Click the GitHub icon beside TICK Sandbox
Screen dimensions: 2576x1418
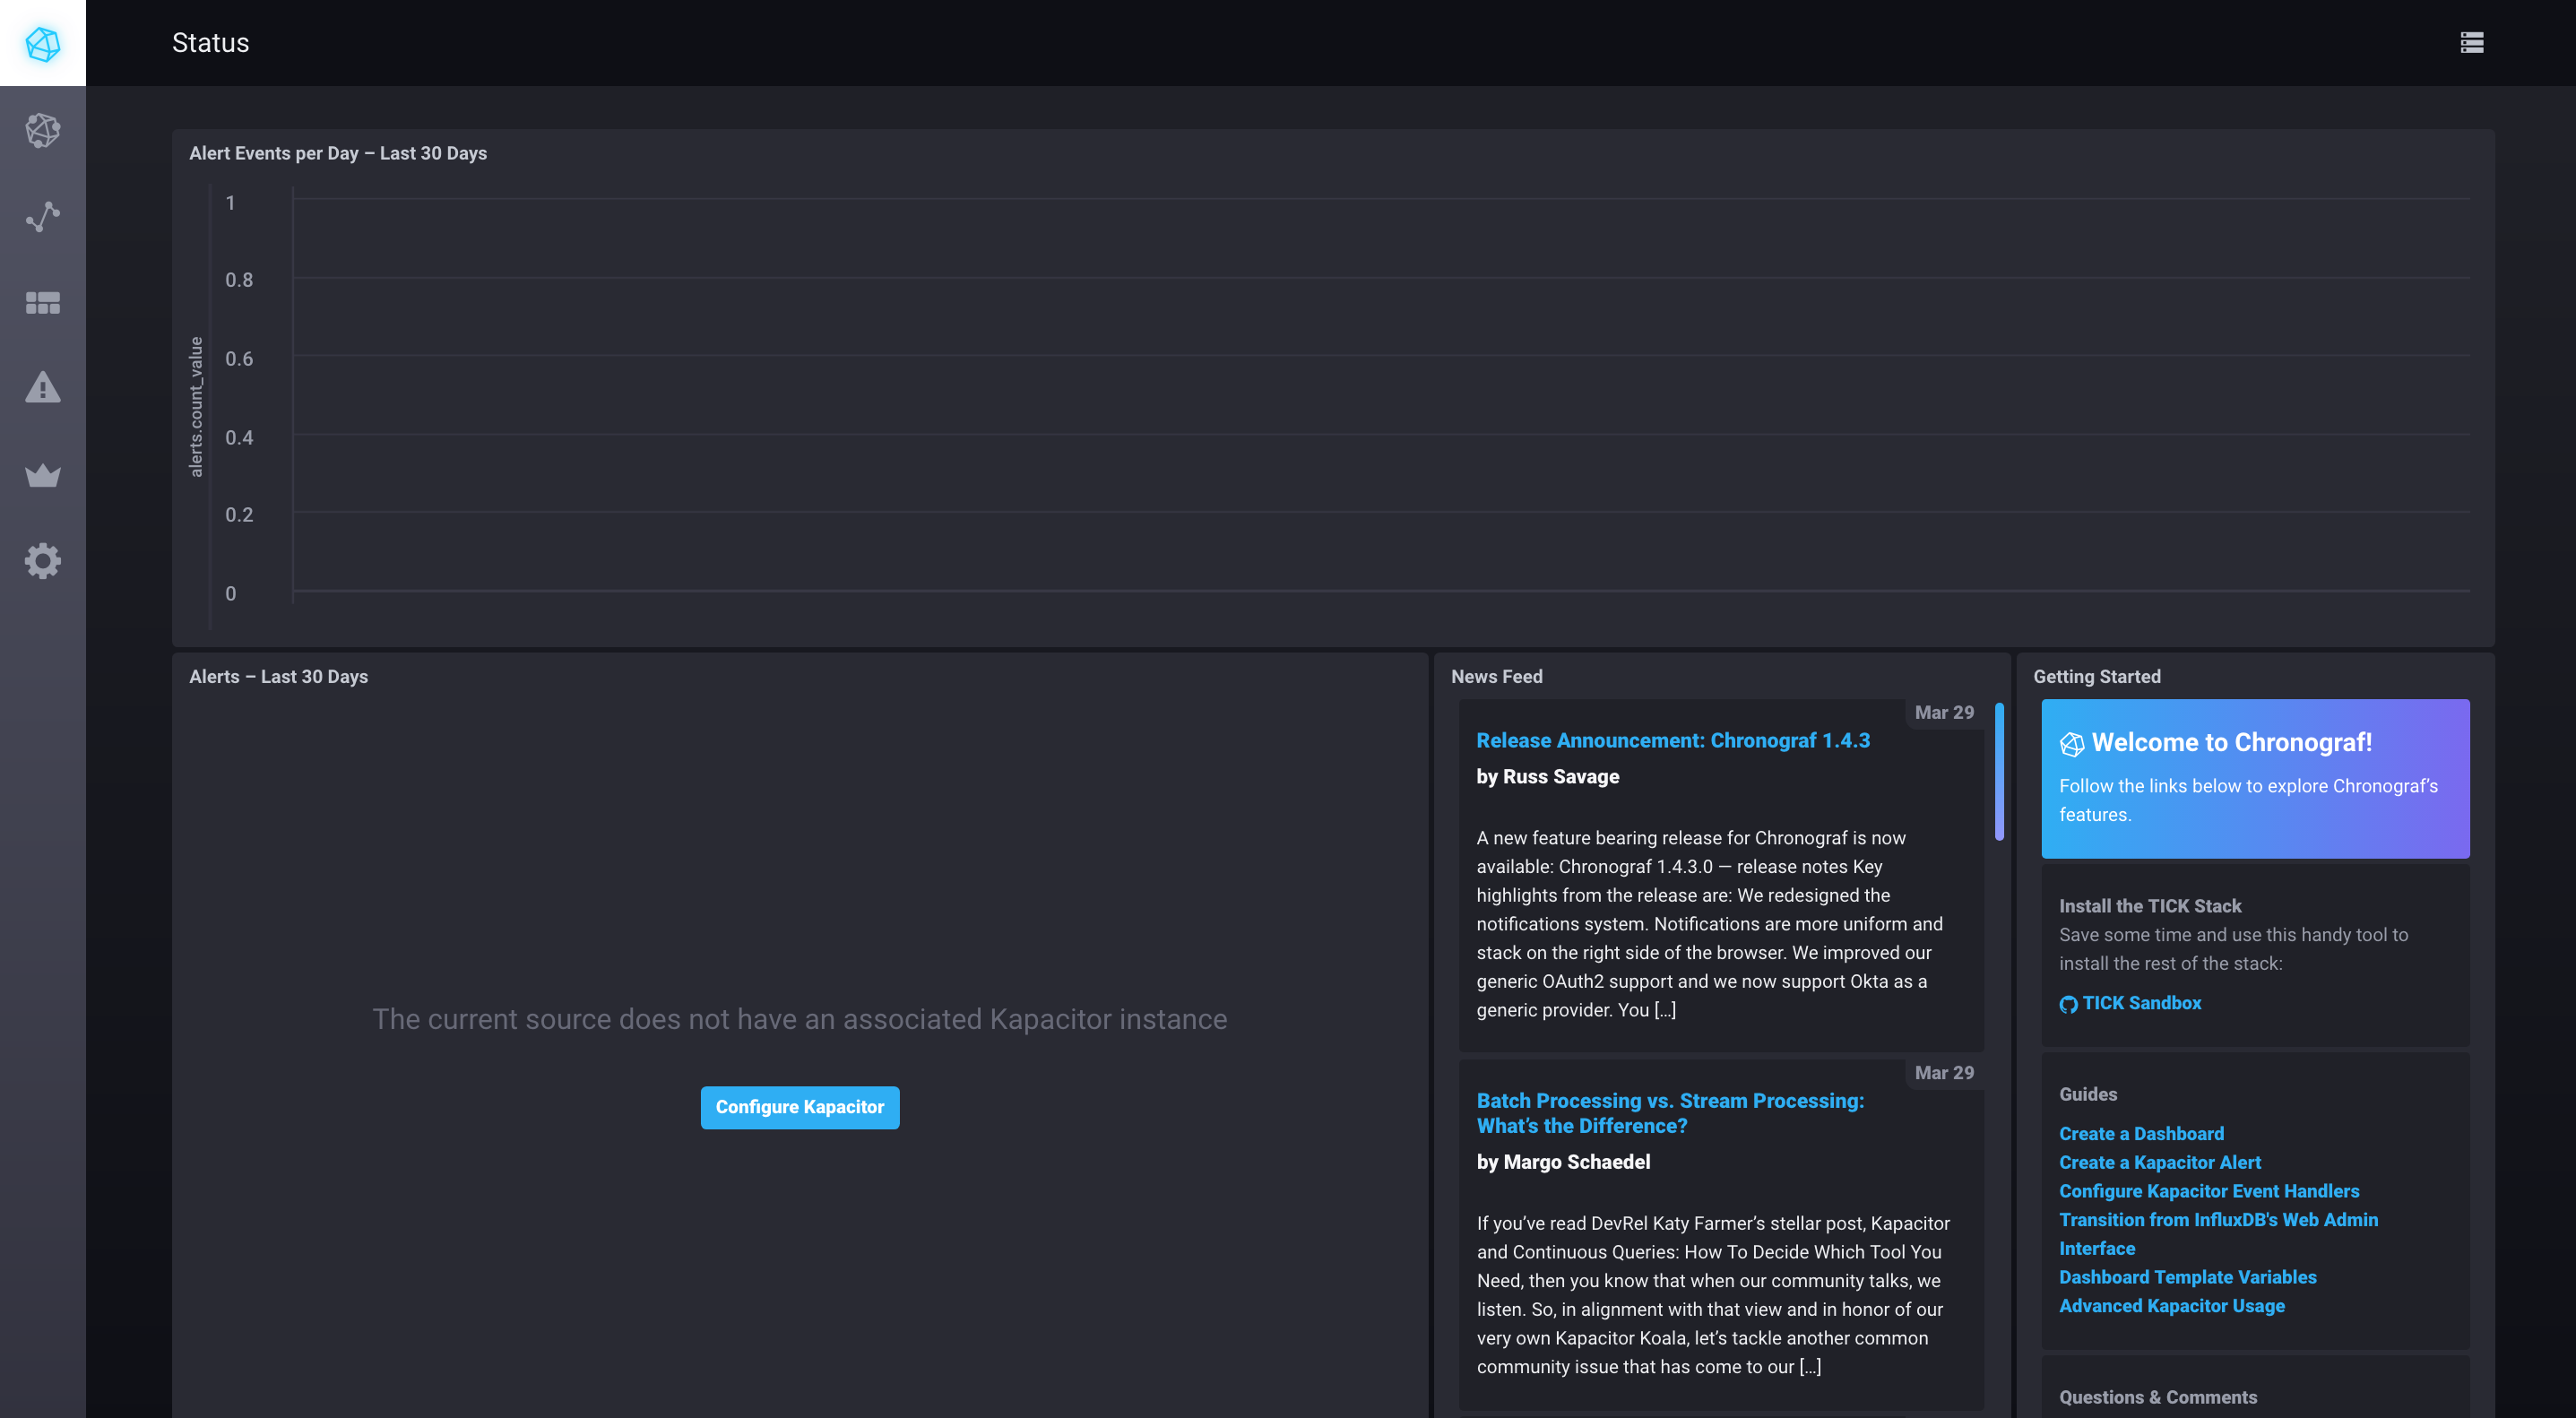point(2068,1004)
